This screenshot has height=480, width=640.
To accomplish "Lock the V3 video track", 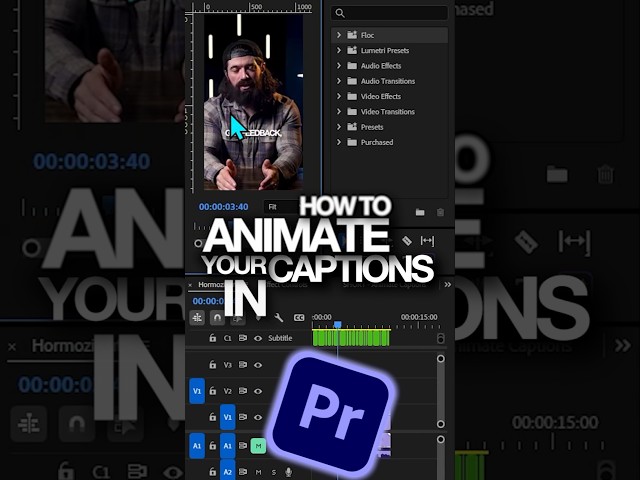I will pos(213,364).
